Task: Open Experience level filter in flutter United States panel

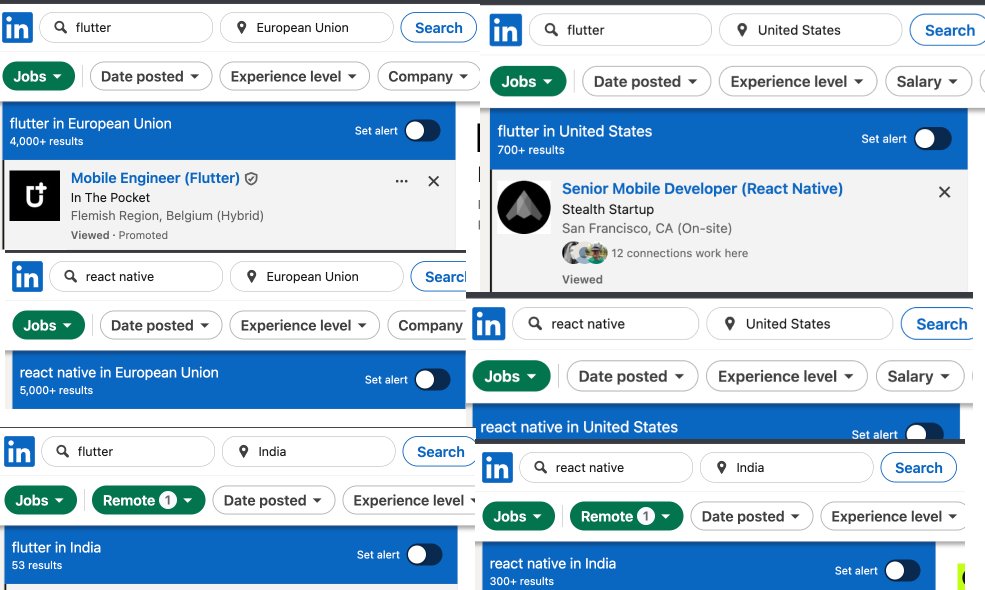Action: tap(797, 82)
